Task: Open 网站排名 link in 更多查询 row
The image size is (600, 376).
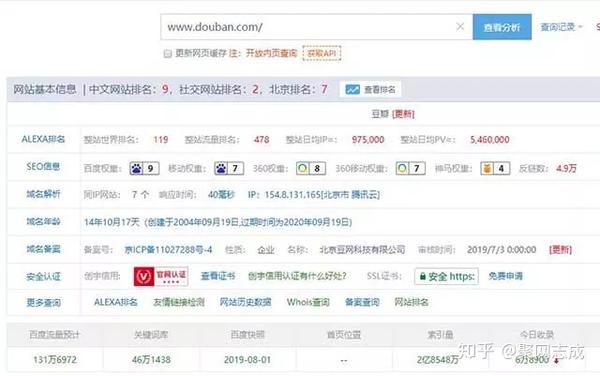Action: (411, 302)
